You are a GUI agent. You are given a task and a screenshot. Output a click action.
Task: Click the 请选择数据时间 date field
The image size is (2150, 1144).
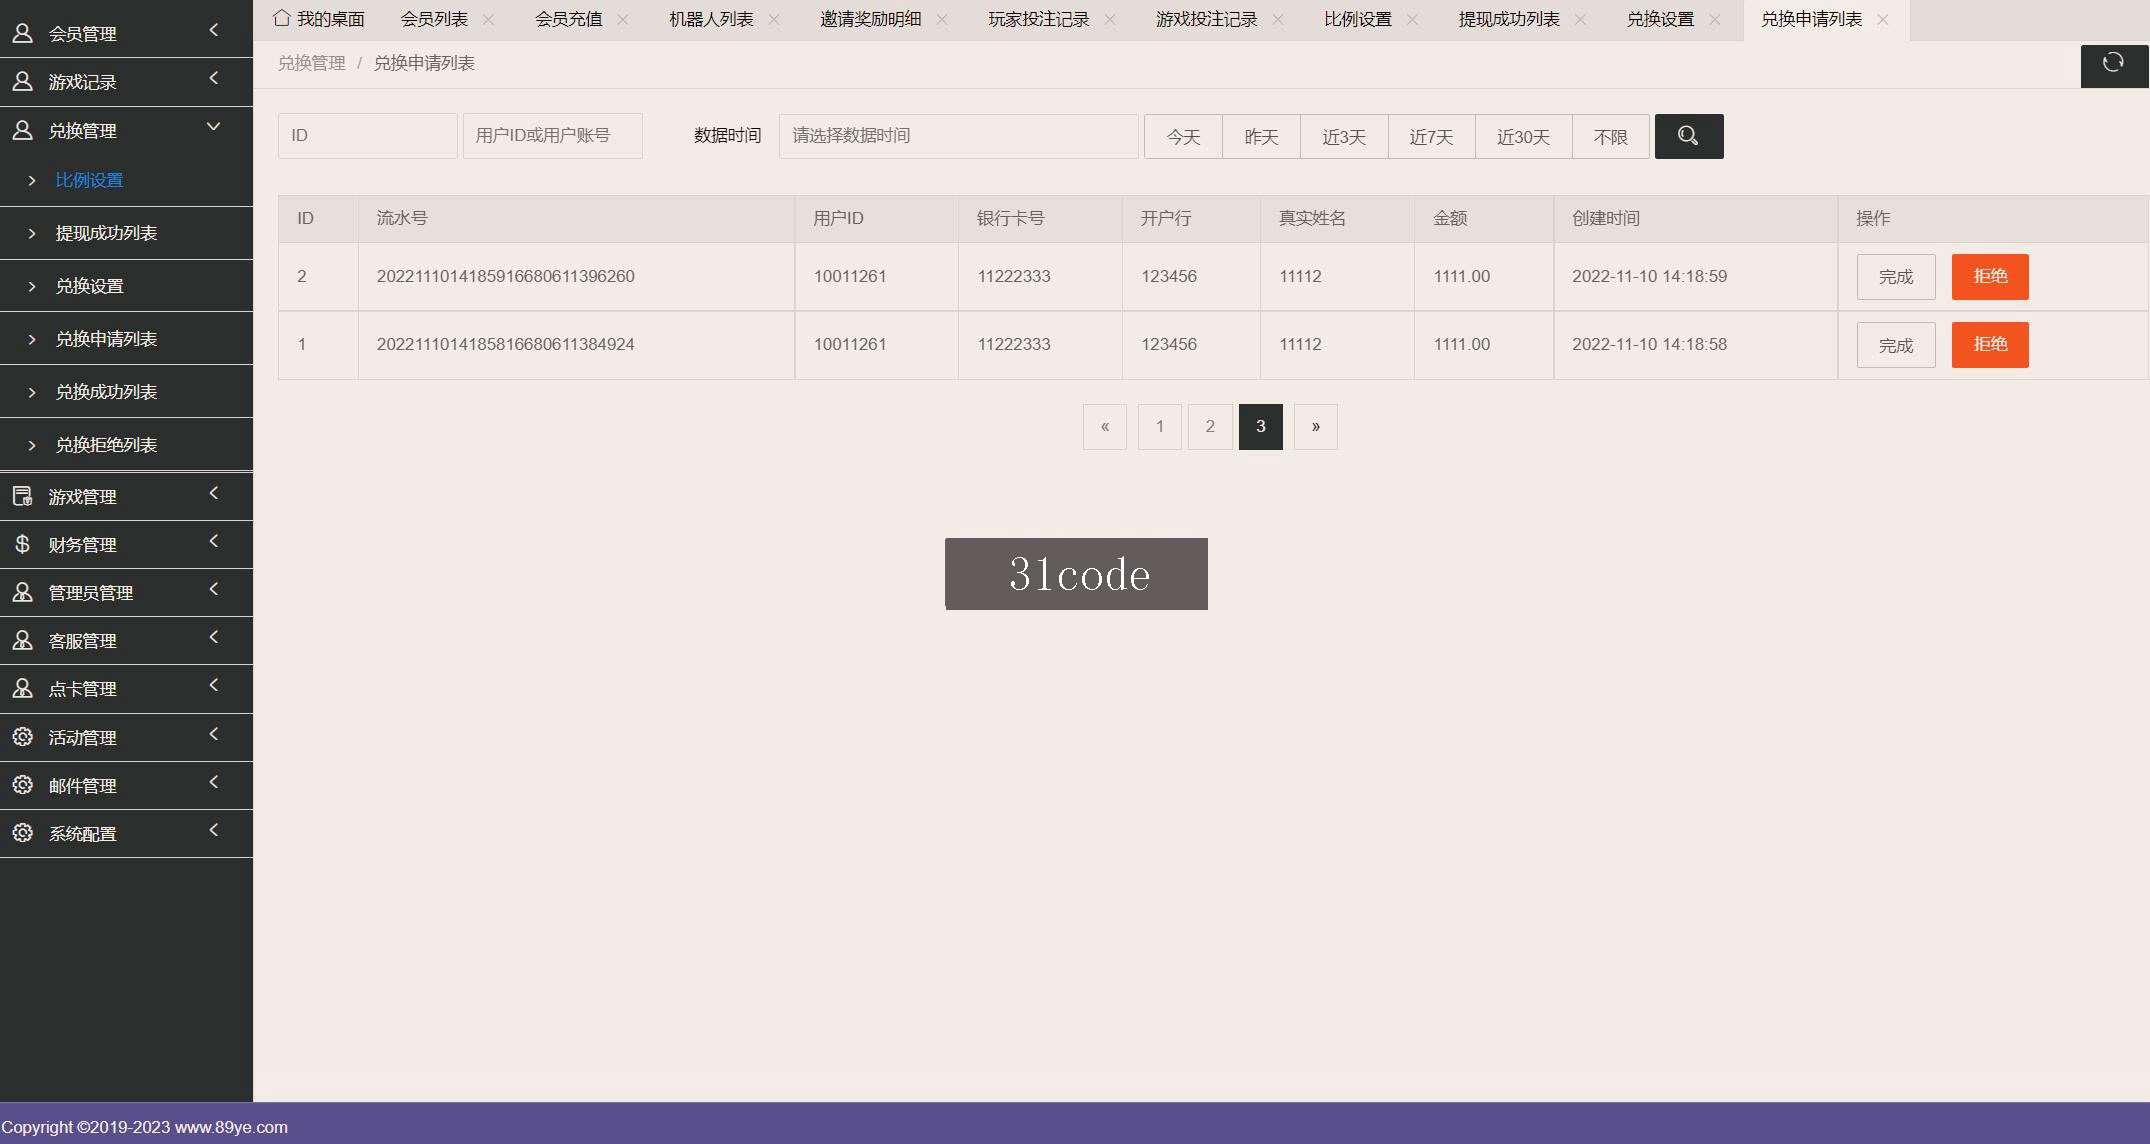pyautogui.click(x=958, y=136)
